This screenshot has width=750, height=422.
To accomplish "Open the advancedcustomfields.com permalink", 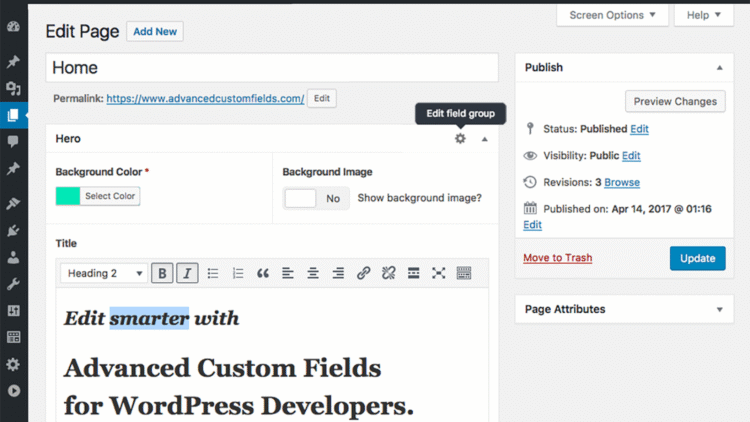I will click(205, 99).
